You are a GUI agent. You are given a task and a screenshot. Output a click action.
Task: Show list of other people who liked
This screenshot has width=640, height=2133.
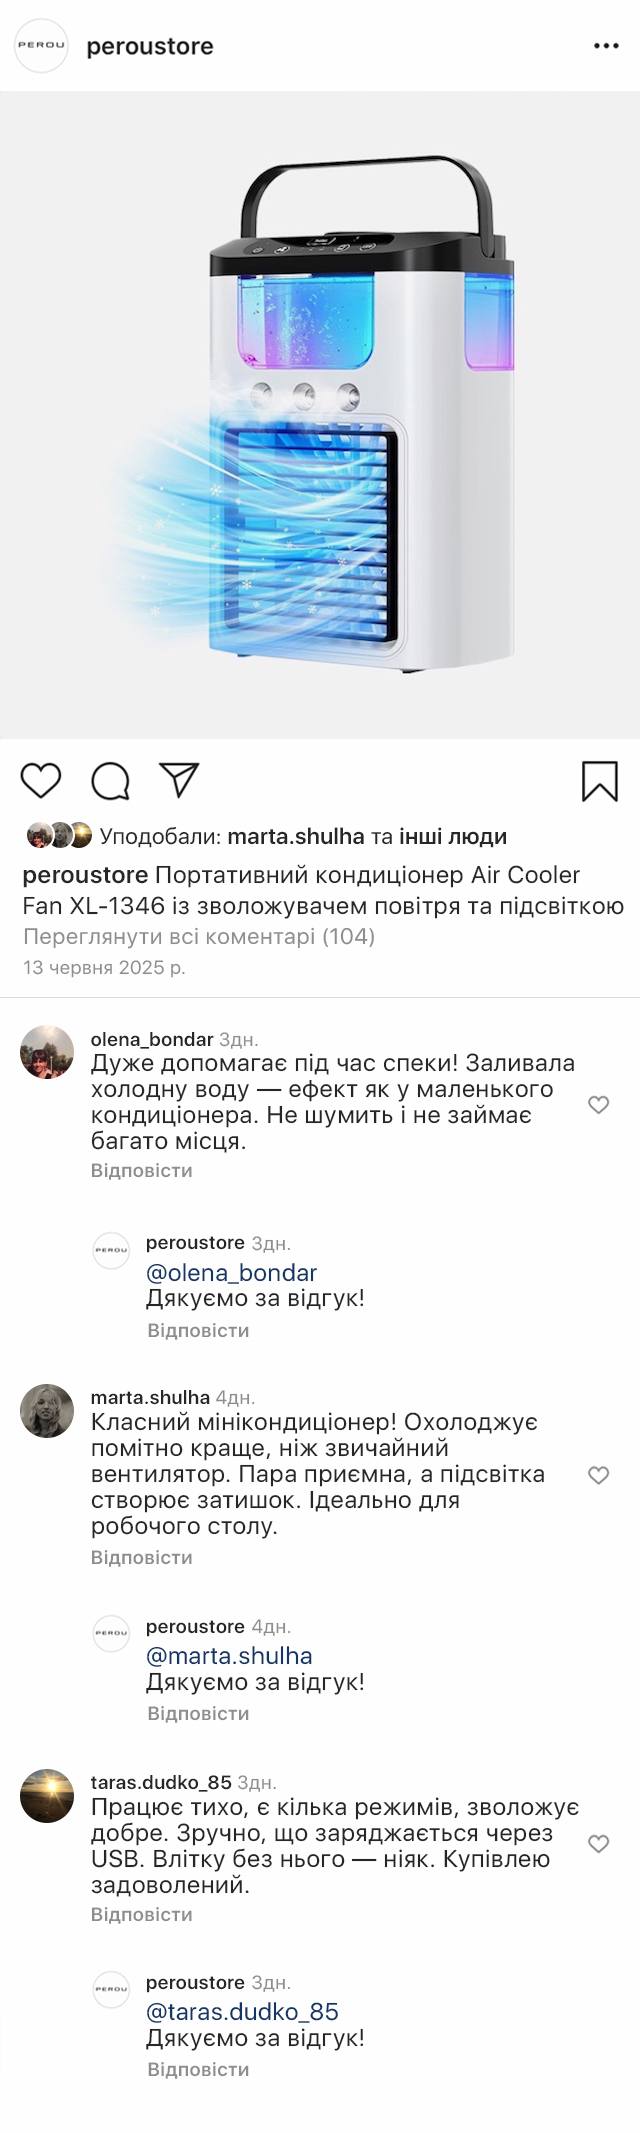click(452, 836)
